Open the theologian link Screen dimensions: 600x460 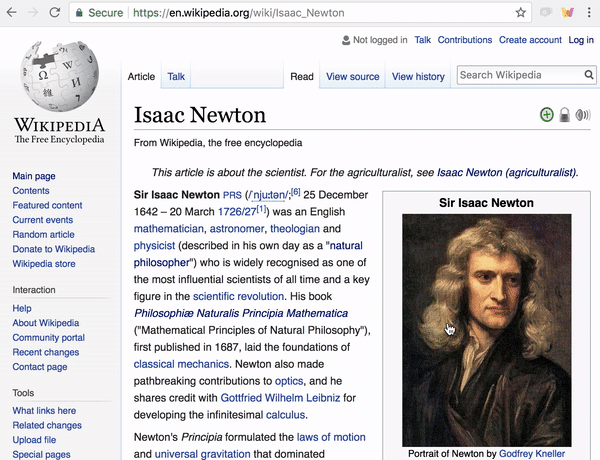coord(295,228)
